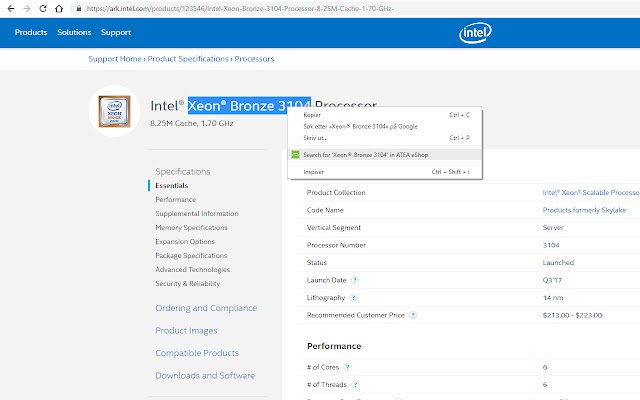Screen dimensions: 640x400
Task: Open the Support menu in header
Action: point(116,32)
